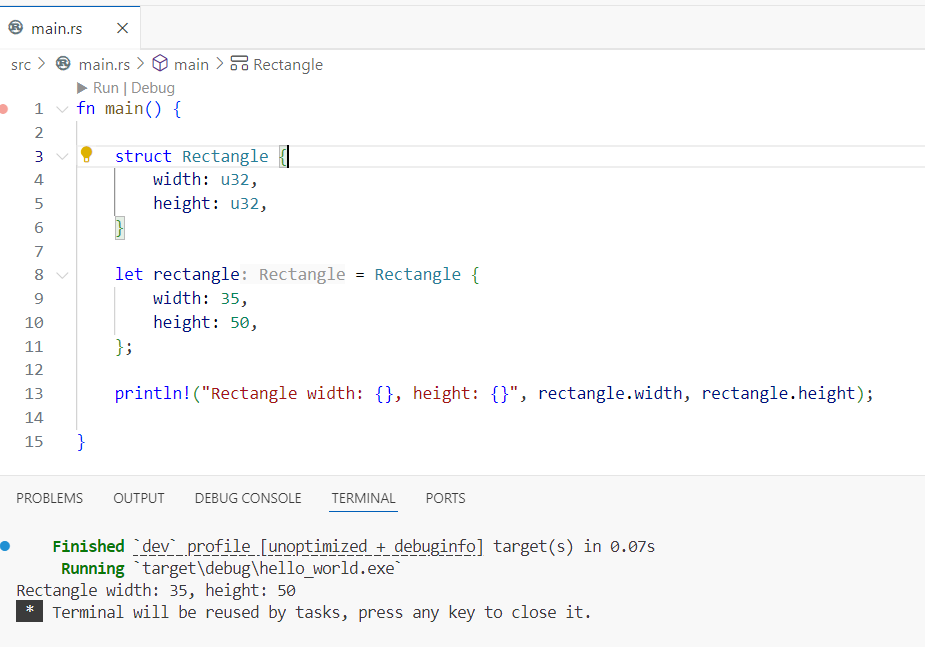Screen dimensions: 925x647
Task: Click the 'dev profile [unoptimized + debuginfo]' link
Action: click(308, 547)
